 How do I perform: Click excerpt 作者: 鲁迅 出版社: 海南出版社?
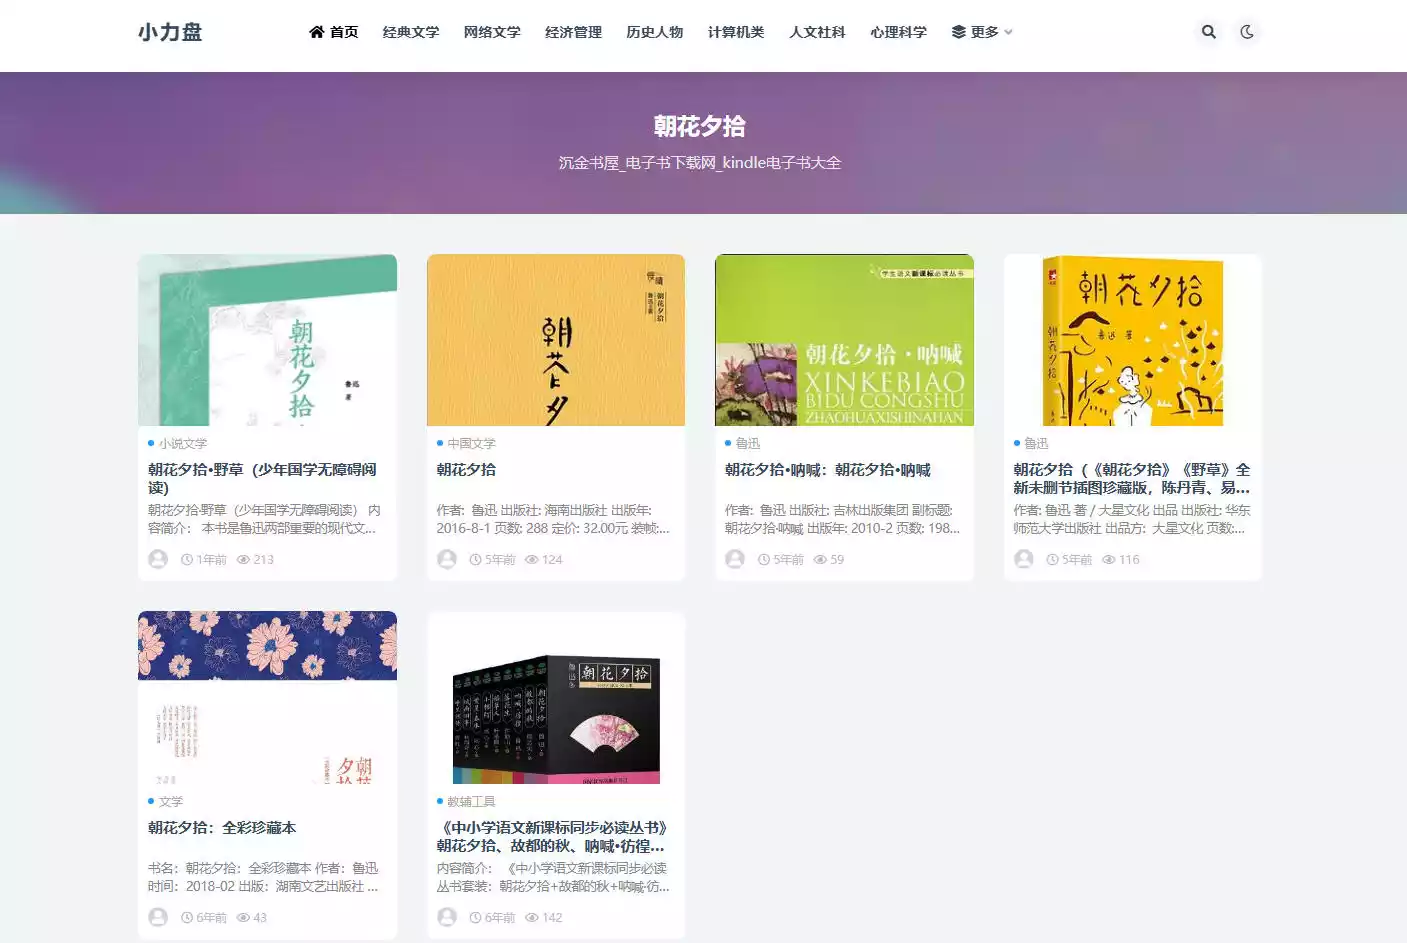tap(553, 519)
